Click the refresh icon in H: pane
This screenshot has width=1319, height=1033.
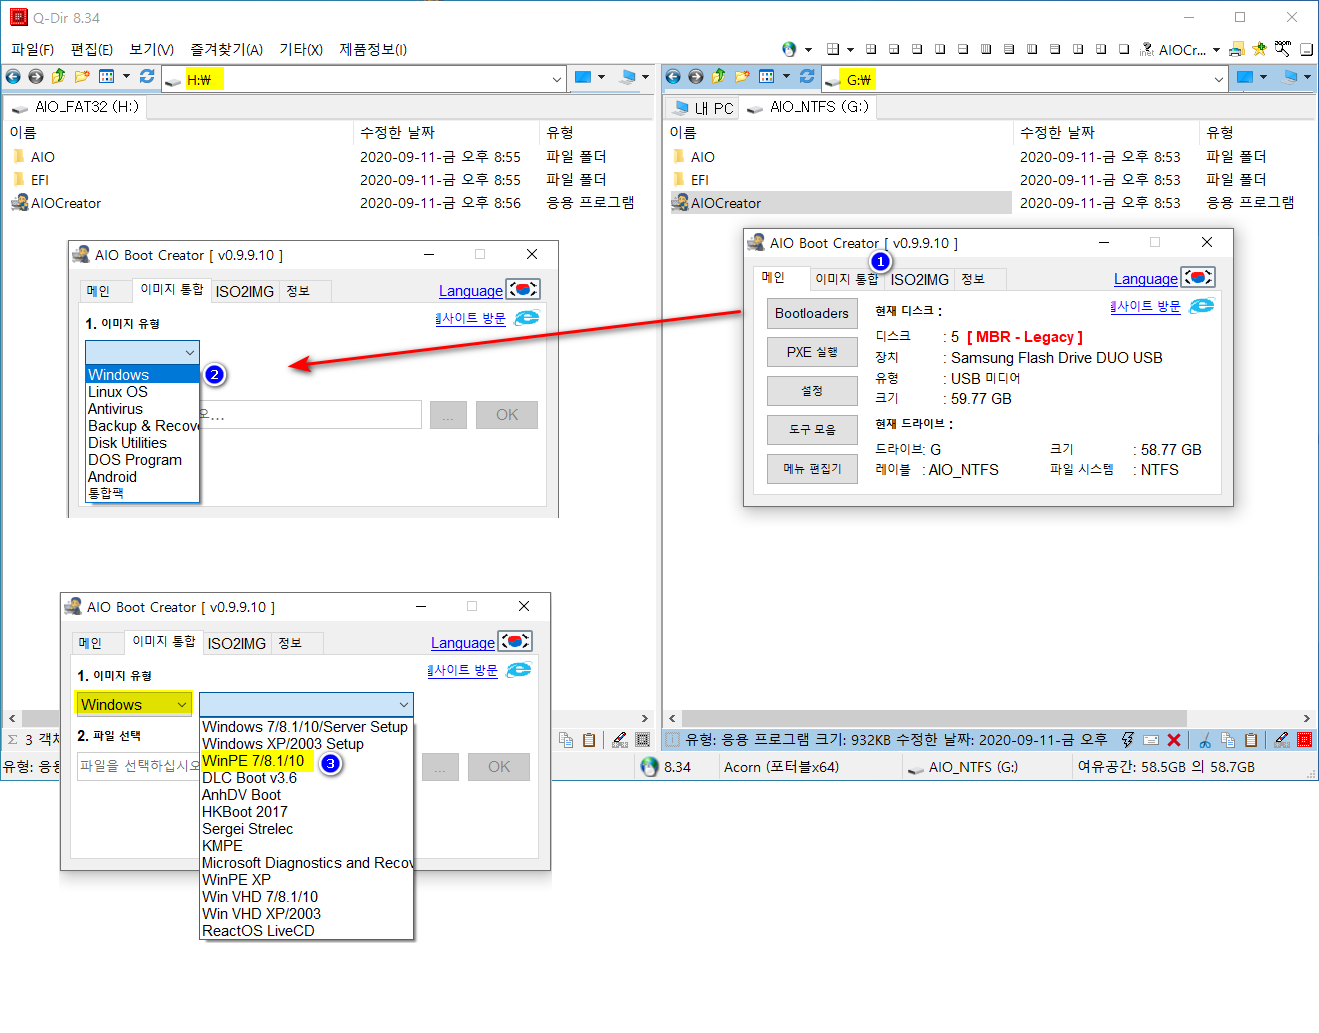point(147,76)
